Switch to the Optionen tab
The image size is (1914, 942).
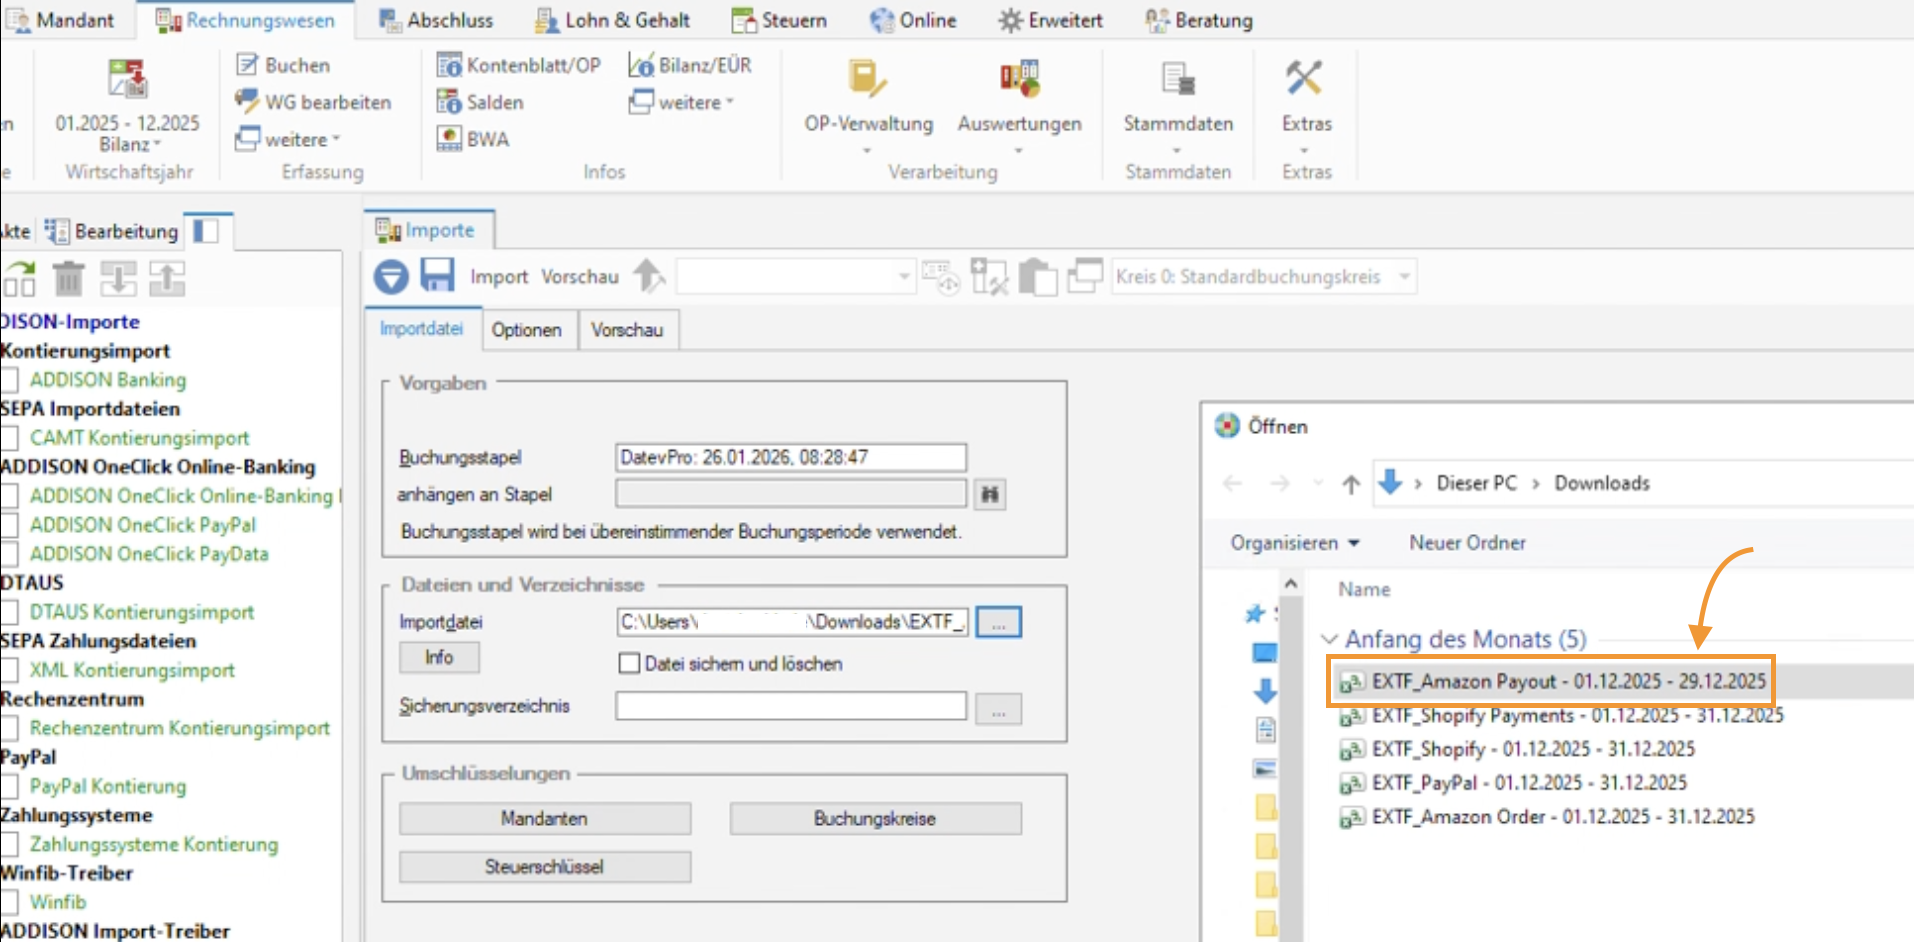(x=526, y=330)
